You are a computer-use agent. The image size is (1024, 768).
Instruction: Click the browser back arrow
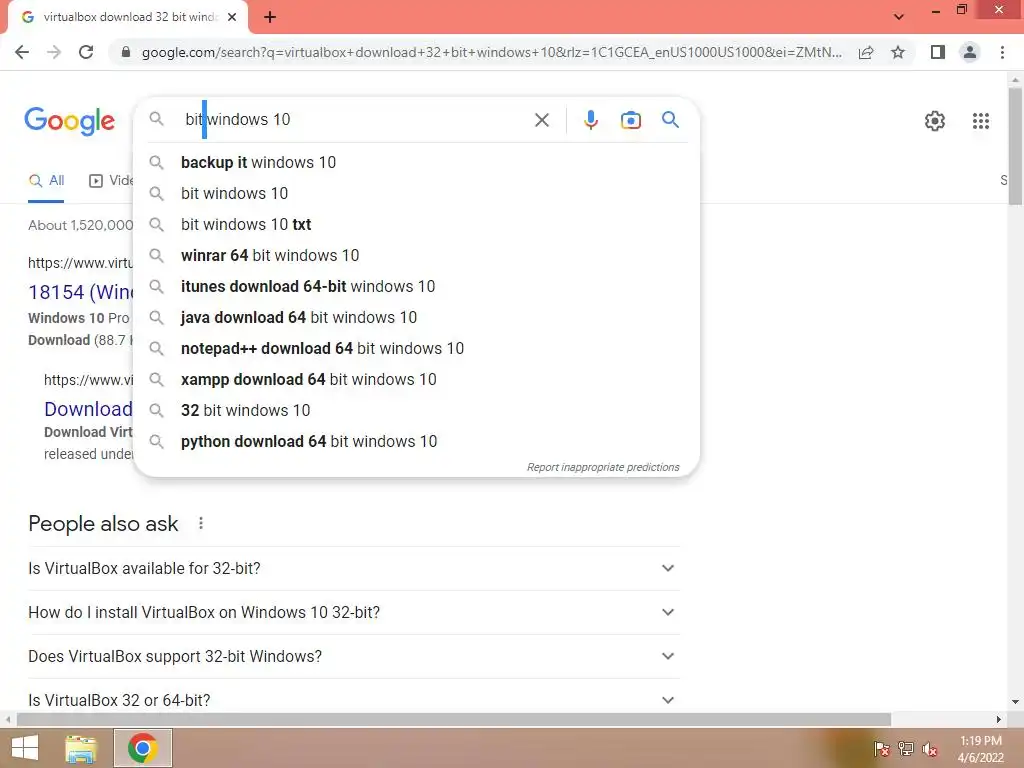tap(22, 52)
